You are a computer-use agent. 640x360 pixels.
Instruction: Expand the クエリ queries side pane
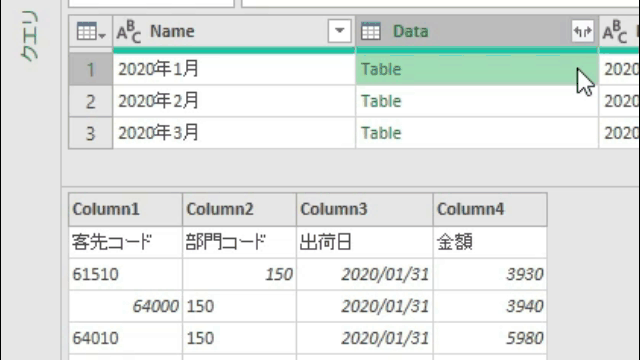pos(29,36)
